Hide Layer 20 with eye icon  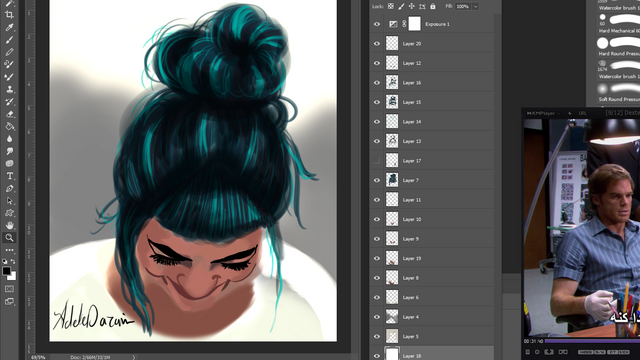click(x=377, y=44)
